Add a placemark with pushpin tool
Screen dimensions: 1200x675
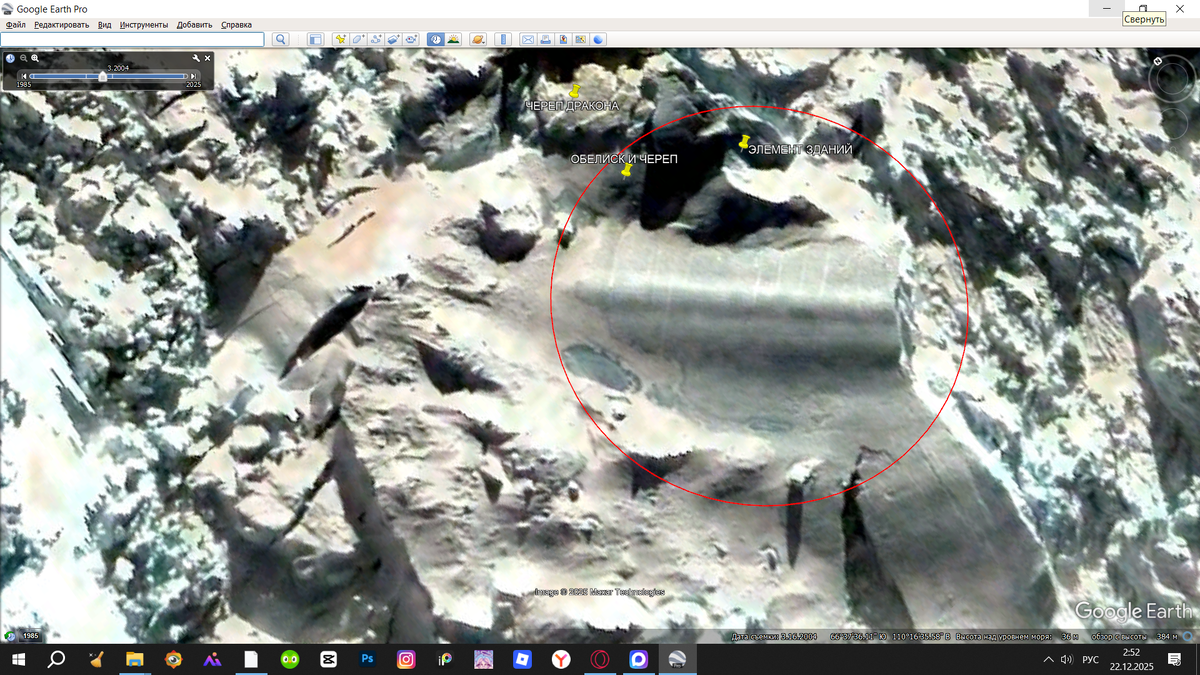point(341,39)
